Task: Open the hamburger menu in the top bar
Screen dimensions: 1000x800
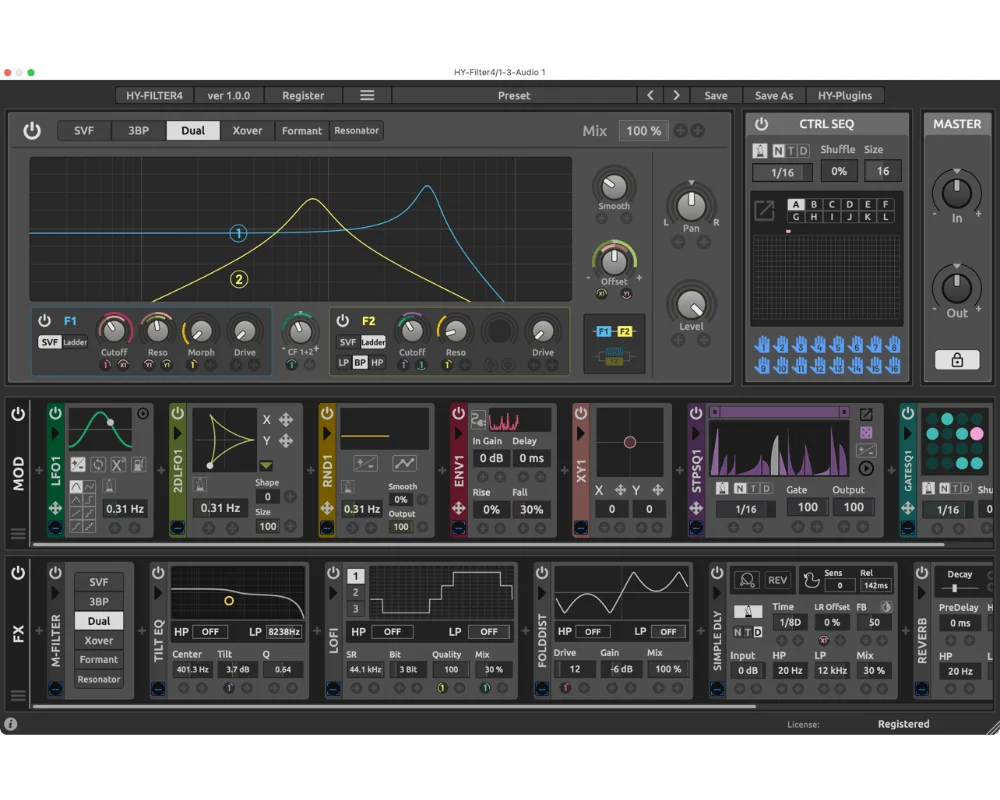Action: pyautogui.click(x=367, y=96)
